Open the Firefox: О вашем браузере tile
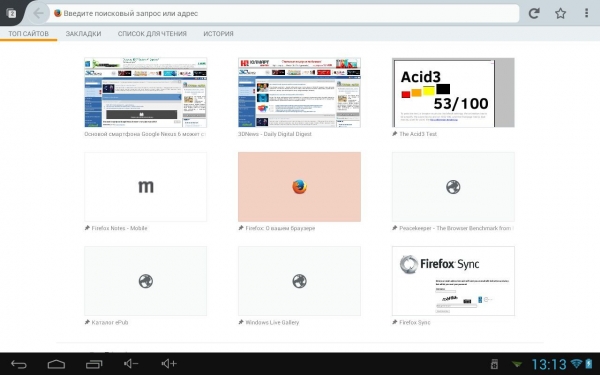Screen dimensions: 600x375 (x=299, y=187)
